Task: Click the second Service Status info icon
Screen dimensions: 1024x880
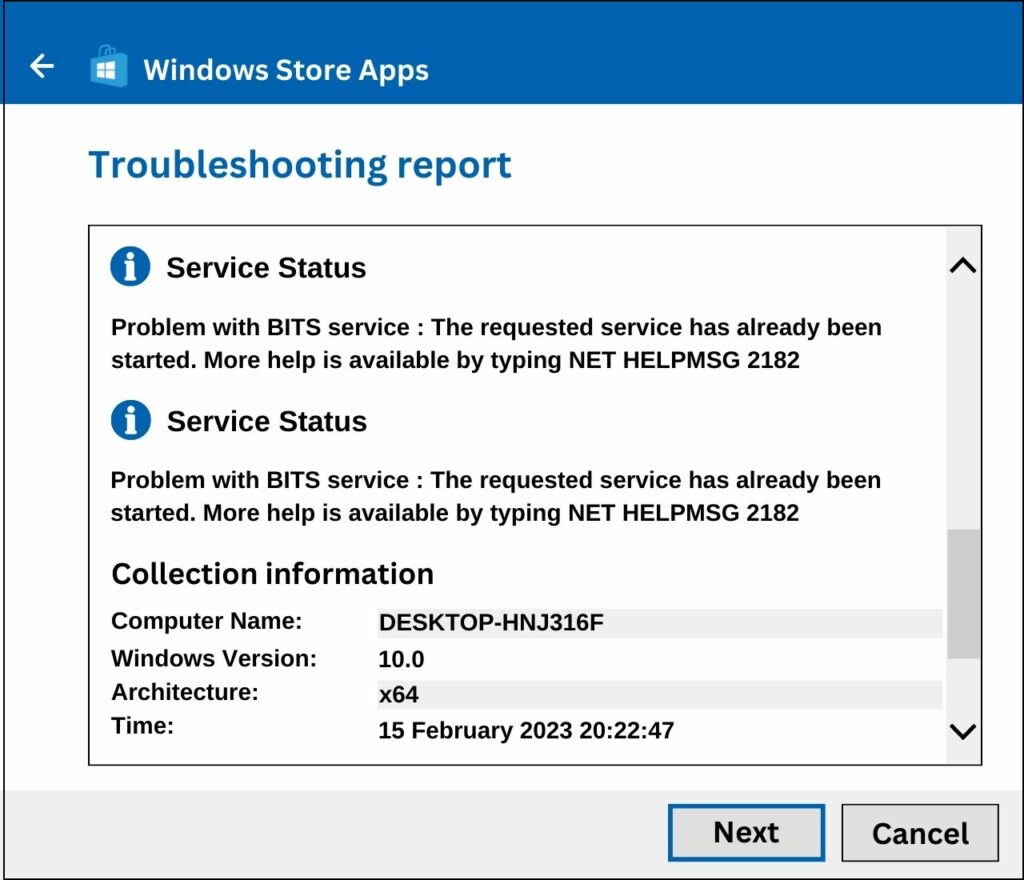Action: 131,420
